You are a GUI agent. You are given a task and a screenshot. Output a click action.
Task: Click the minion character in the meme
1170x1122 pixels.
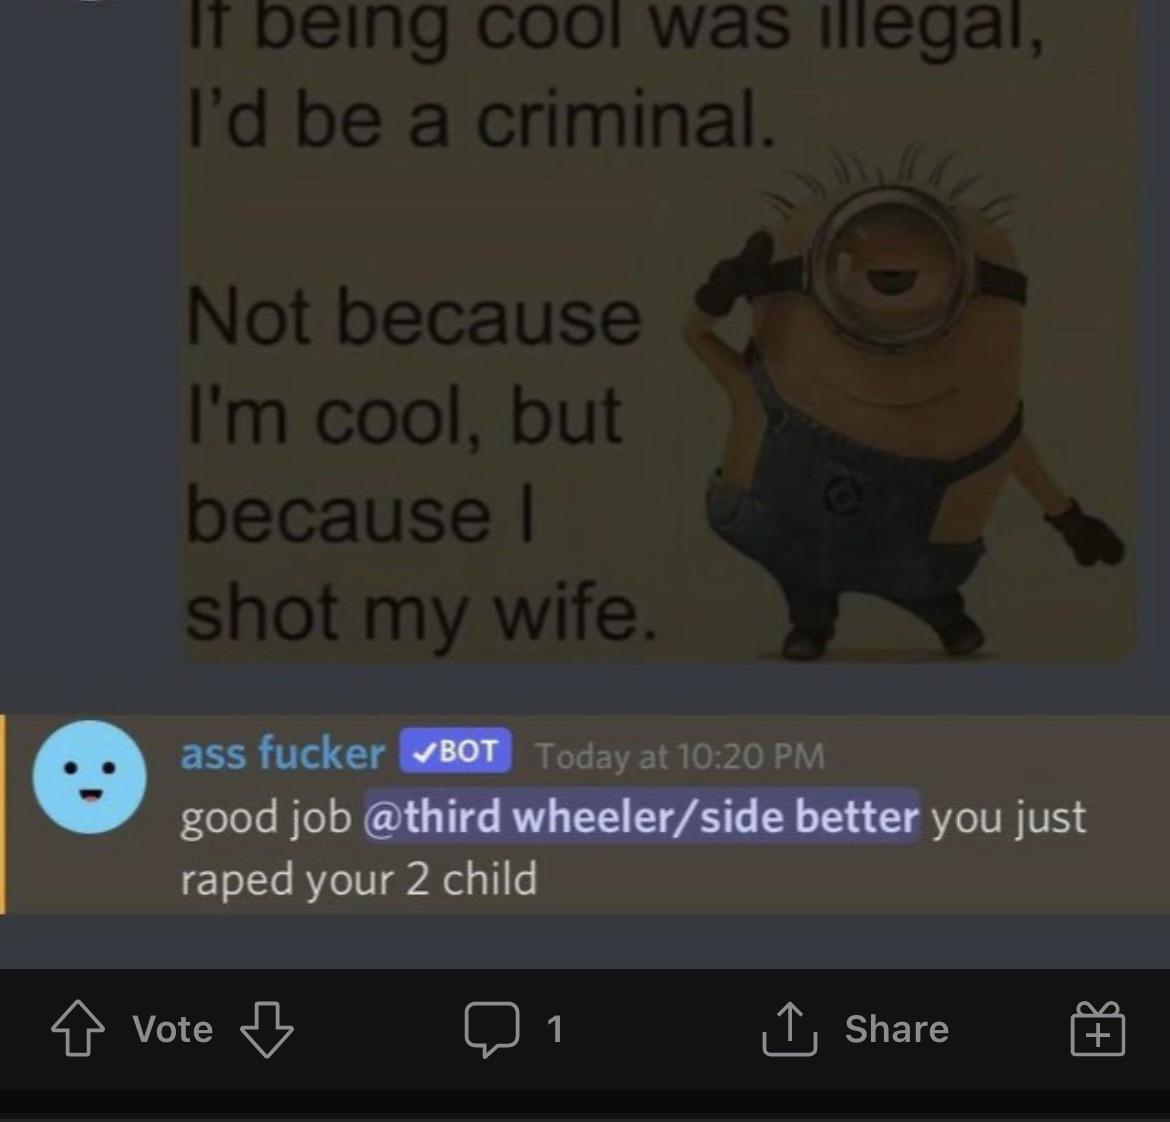pyautogui.click(x=907, y=403)
